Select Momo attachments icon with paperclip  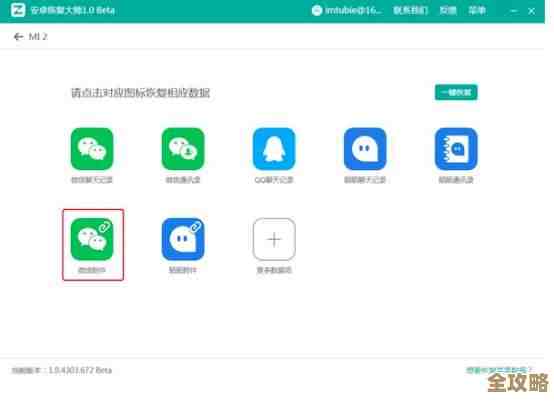click(183, 239)
